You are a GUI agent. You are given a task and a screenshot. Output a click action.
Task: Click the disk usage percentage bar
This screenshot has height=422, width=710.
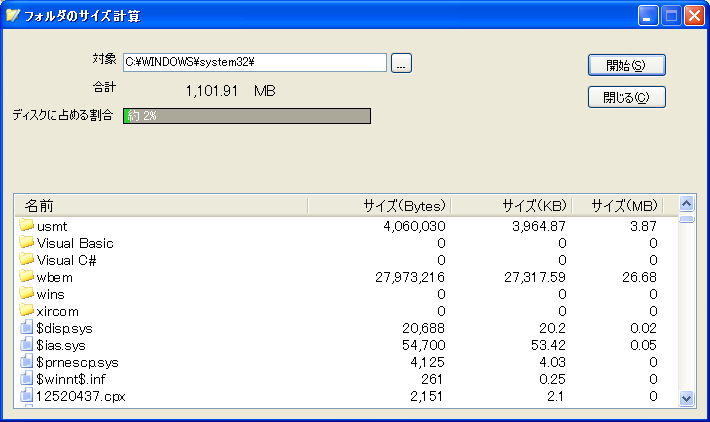[247, 116]
